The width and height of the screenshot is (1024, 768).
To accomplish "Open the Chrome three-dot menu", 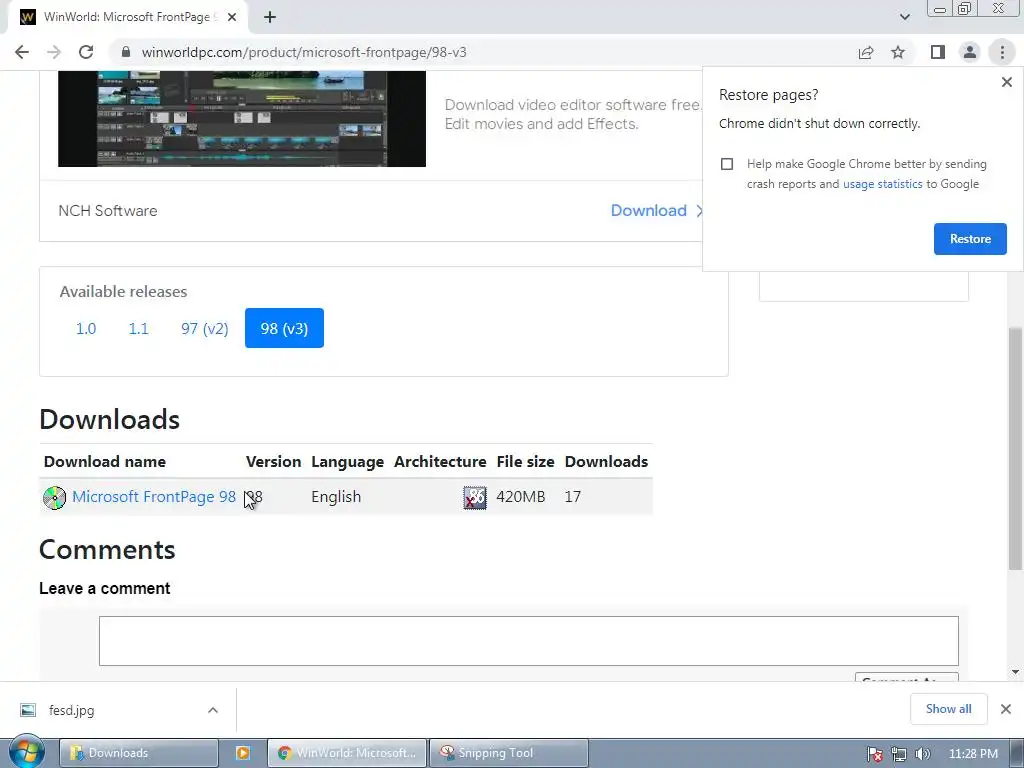I will (x=1002, y=52).
